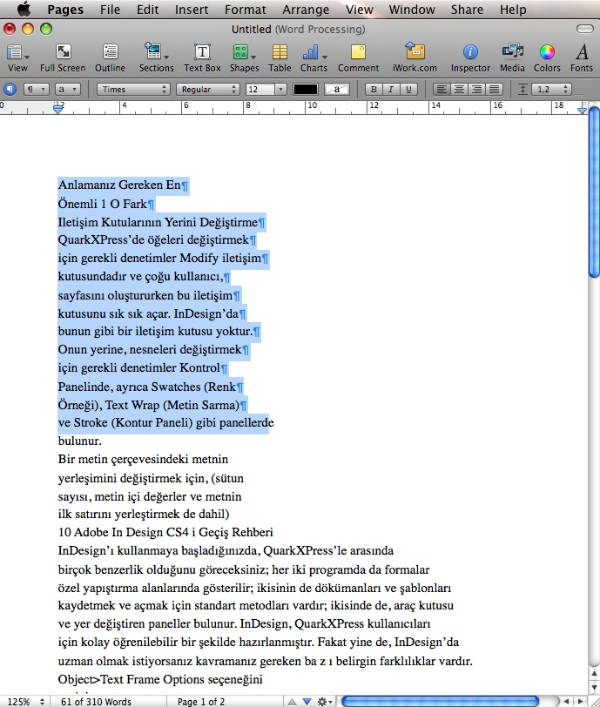
Task: Justify the text
Action: click(494, 89)
